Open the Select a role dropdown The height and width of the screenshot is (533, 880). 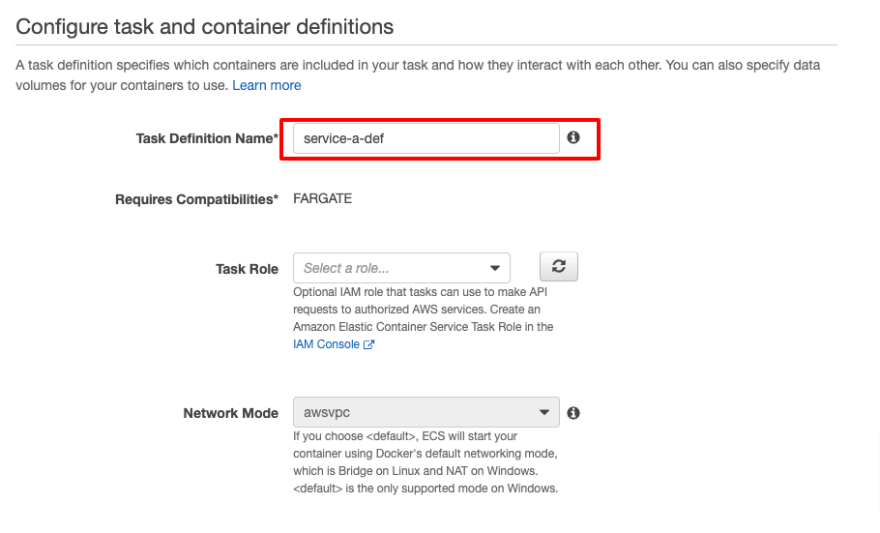click(x=401, y=268)
